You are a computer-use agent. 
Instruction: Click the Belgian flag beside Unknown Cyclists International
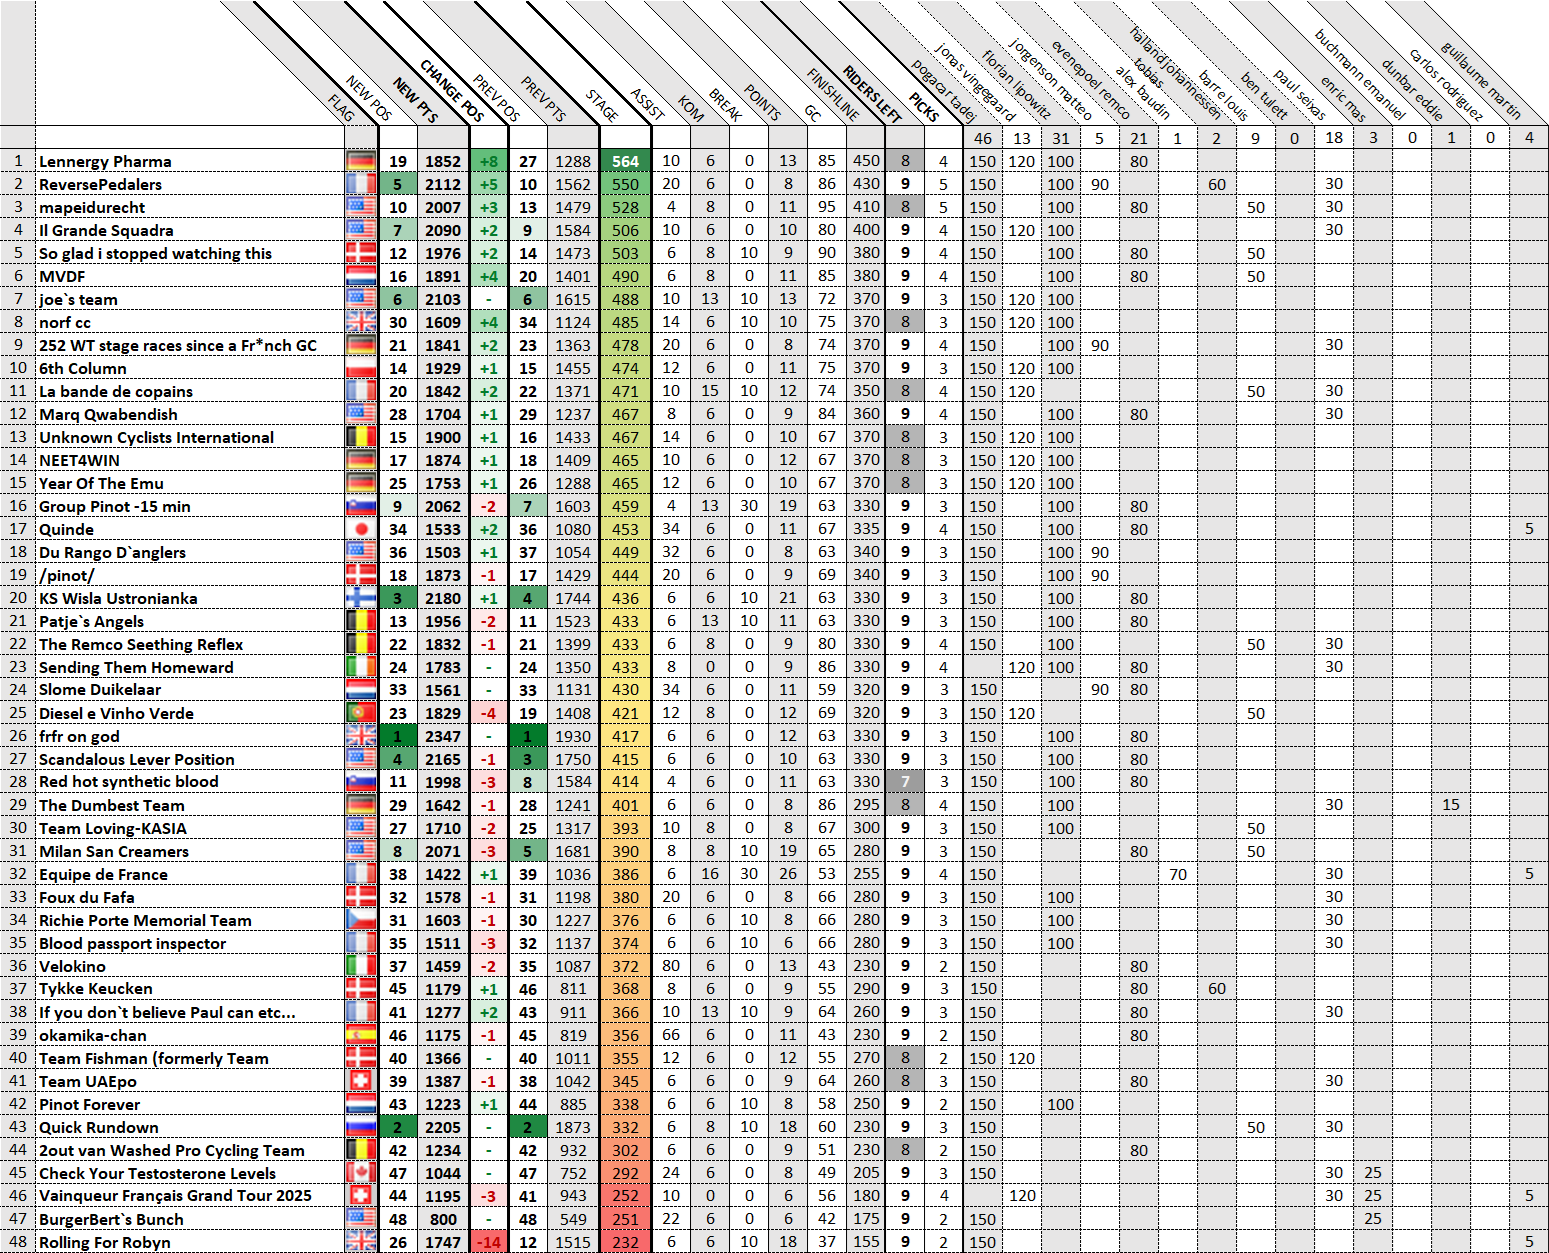(361, 437)
